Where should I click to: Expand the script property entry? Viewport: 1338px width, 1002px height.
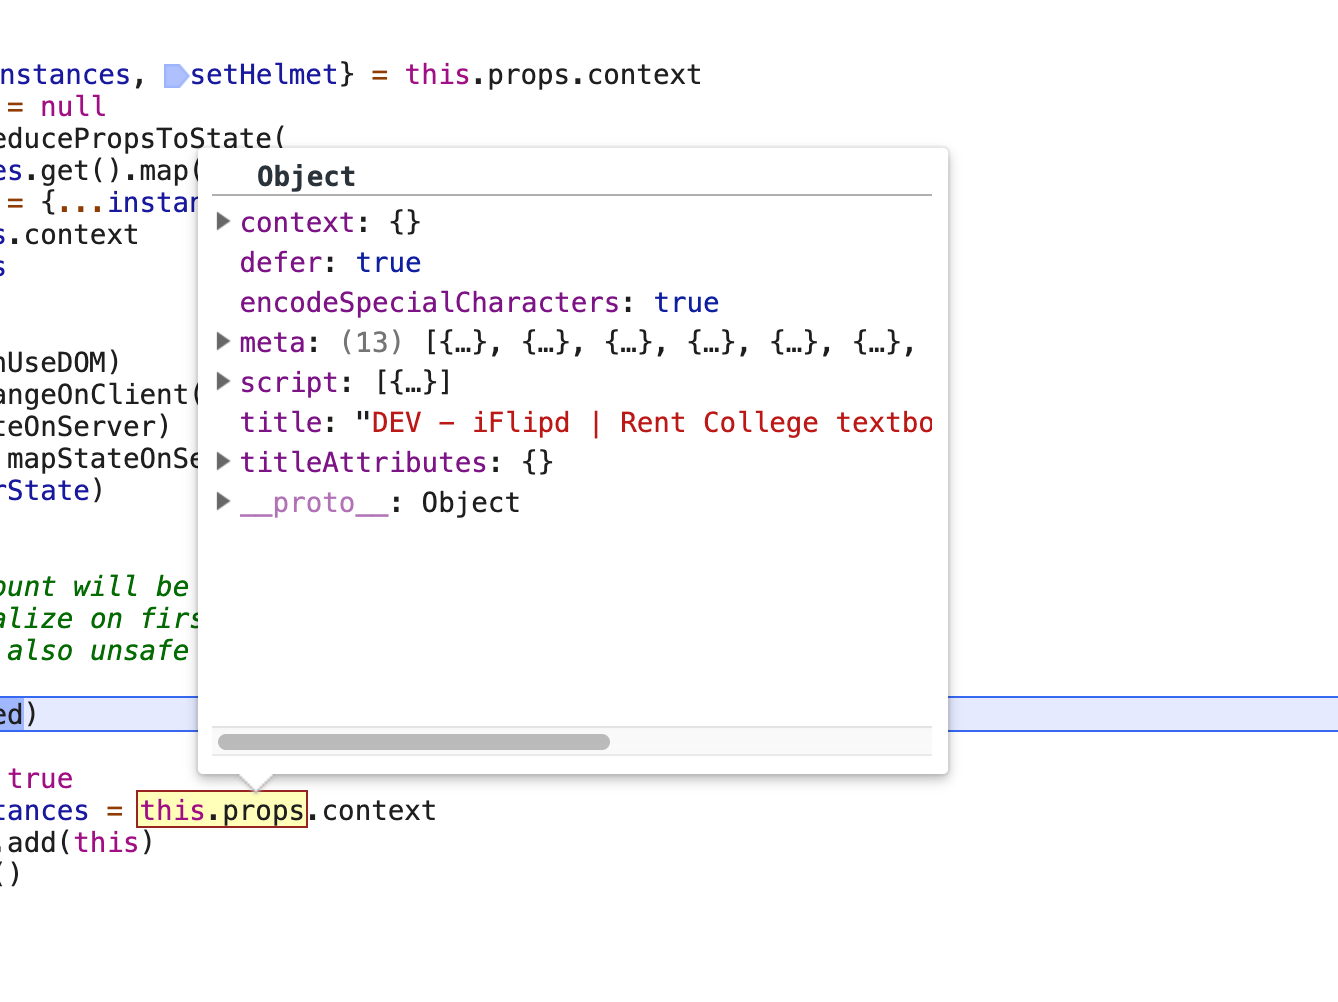pyautogui.click(x=222, y=382)
